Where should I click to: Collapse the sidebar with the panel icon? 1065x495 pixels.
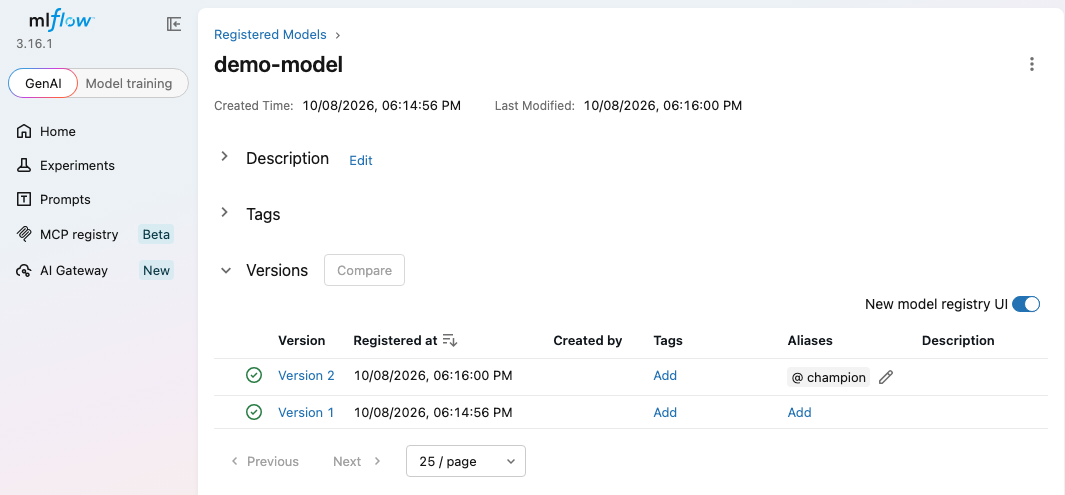coord(174,24)
